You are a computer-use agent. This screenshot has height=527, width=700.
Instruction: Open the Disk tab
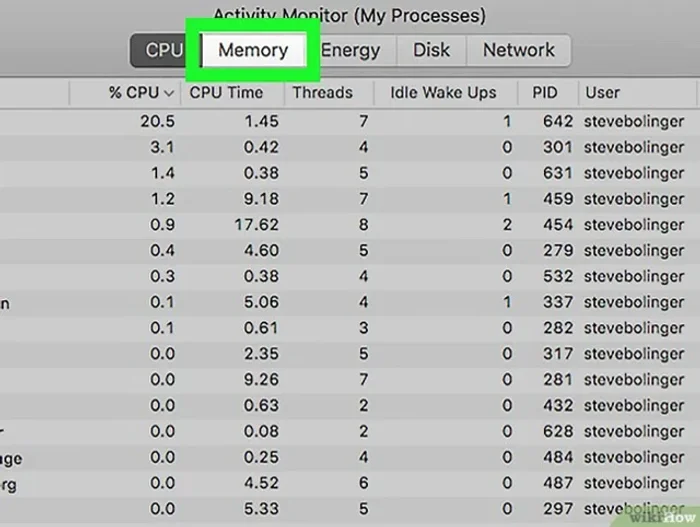pos(431,50)
